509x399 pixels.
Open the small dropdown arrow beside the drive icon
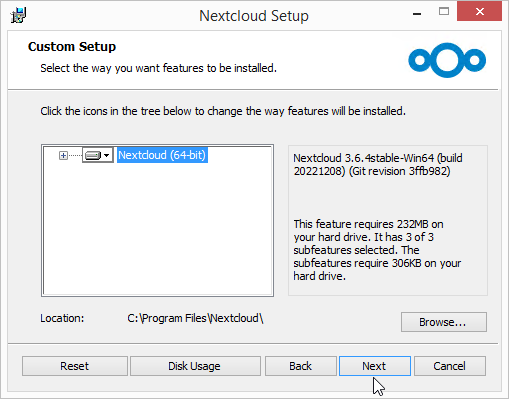[107, 155]
